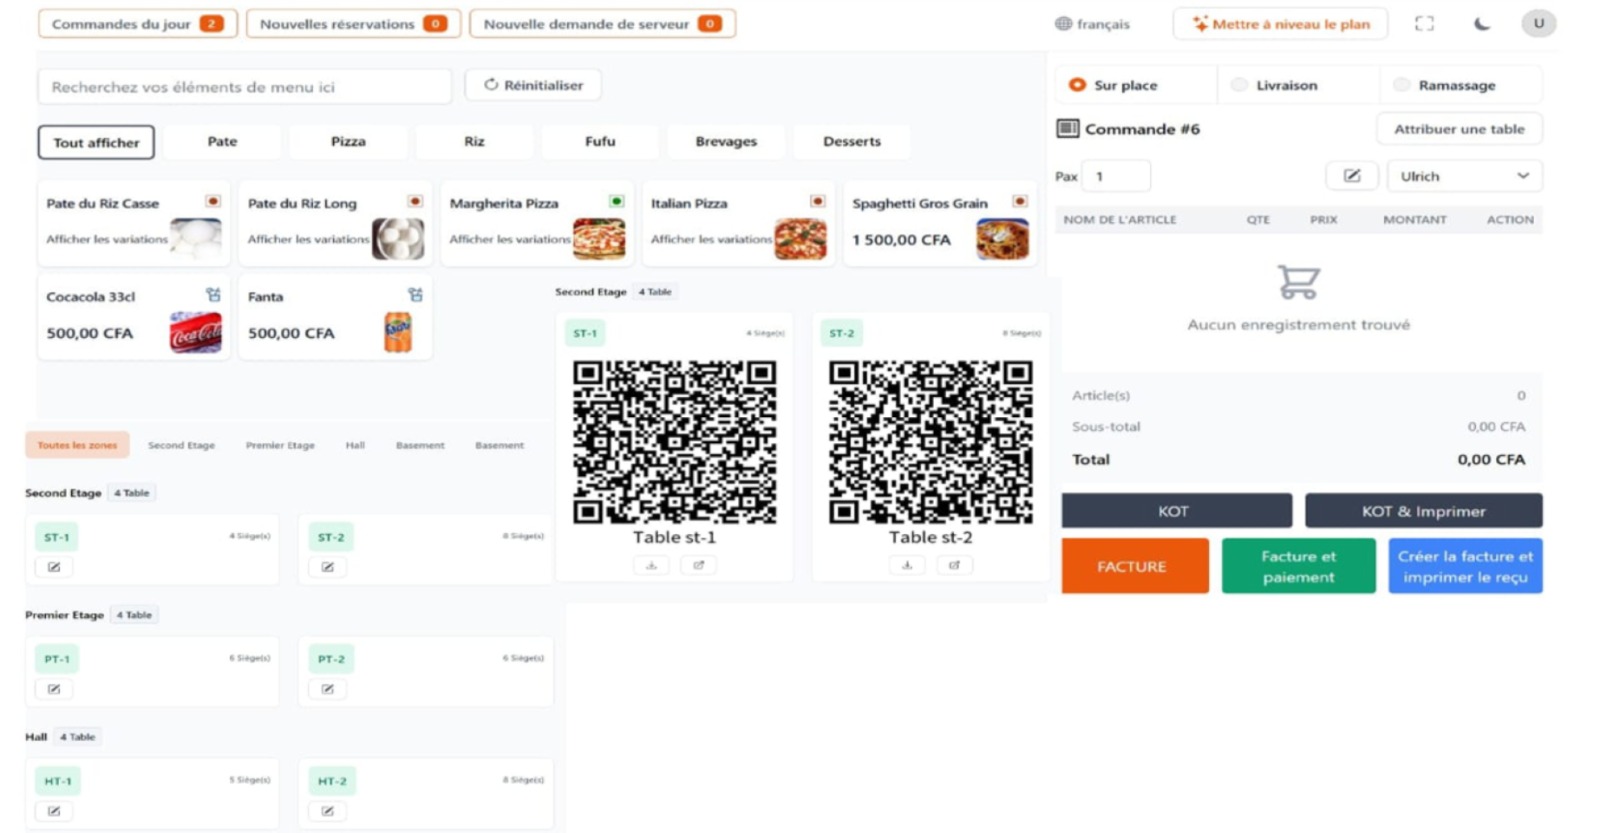
Task: Open the Ulrich waiter dropdown
Action: 1463,176
